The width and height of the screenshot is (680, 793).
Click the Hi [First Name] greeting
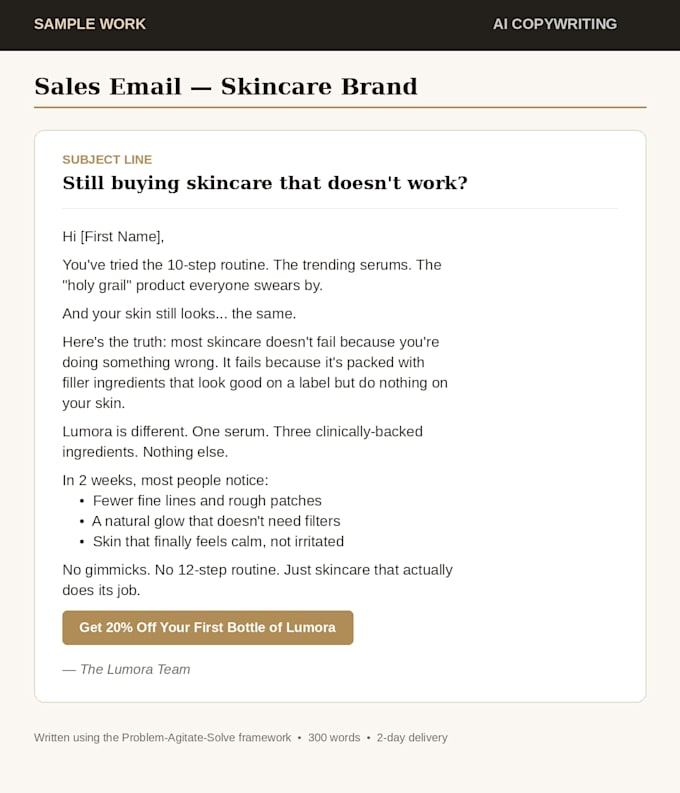(x=113, y=237)
